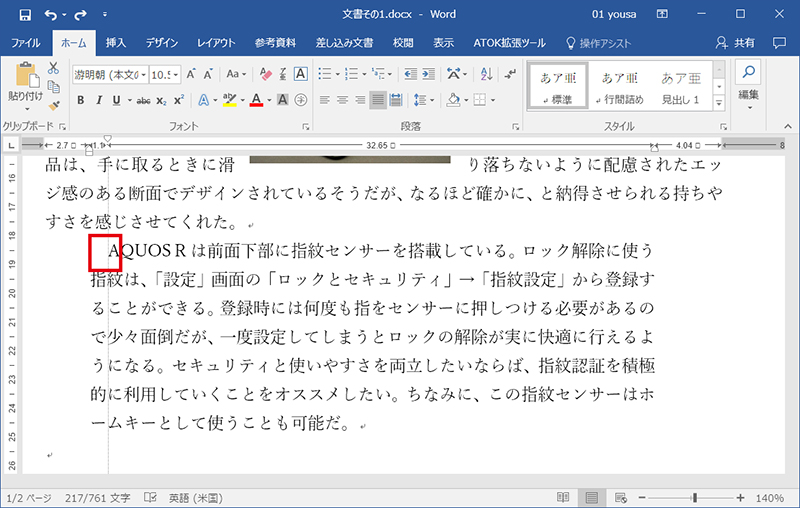Copy selection using the copy icon
Viewport: 800px width, 508px height.
tap(53, 86)
